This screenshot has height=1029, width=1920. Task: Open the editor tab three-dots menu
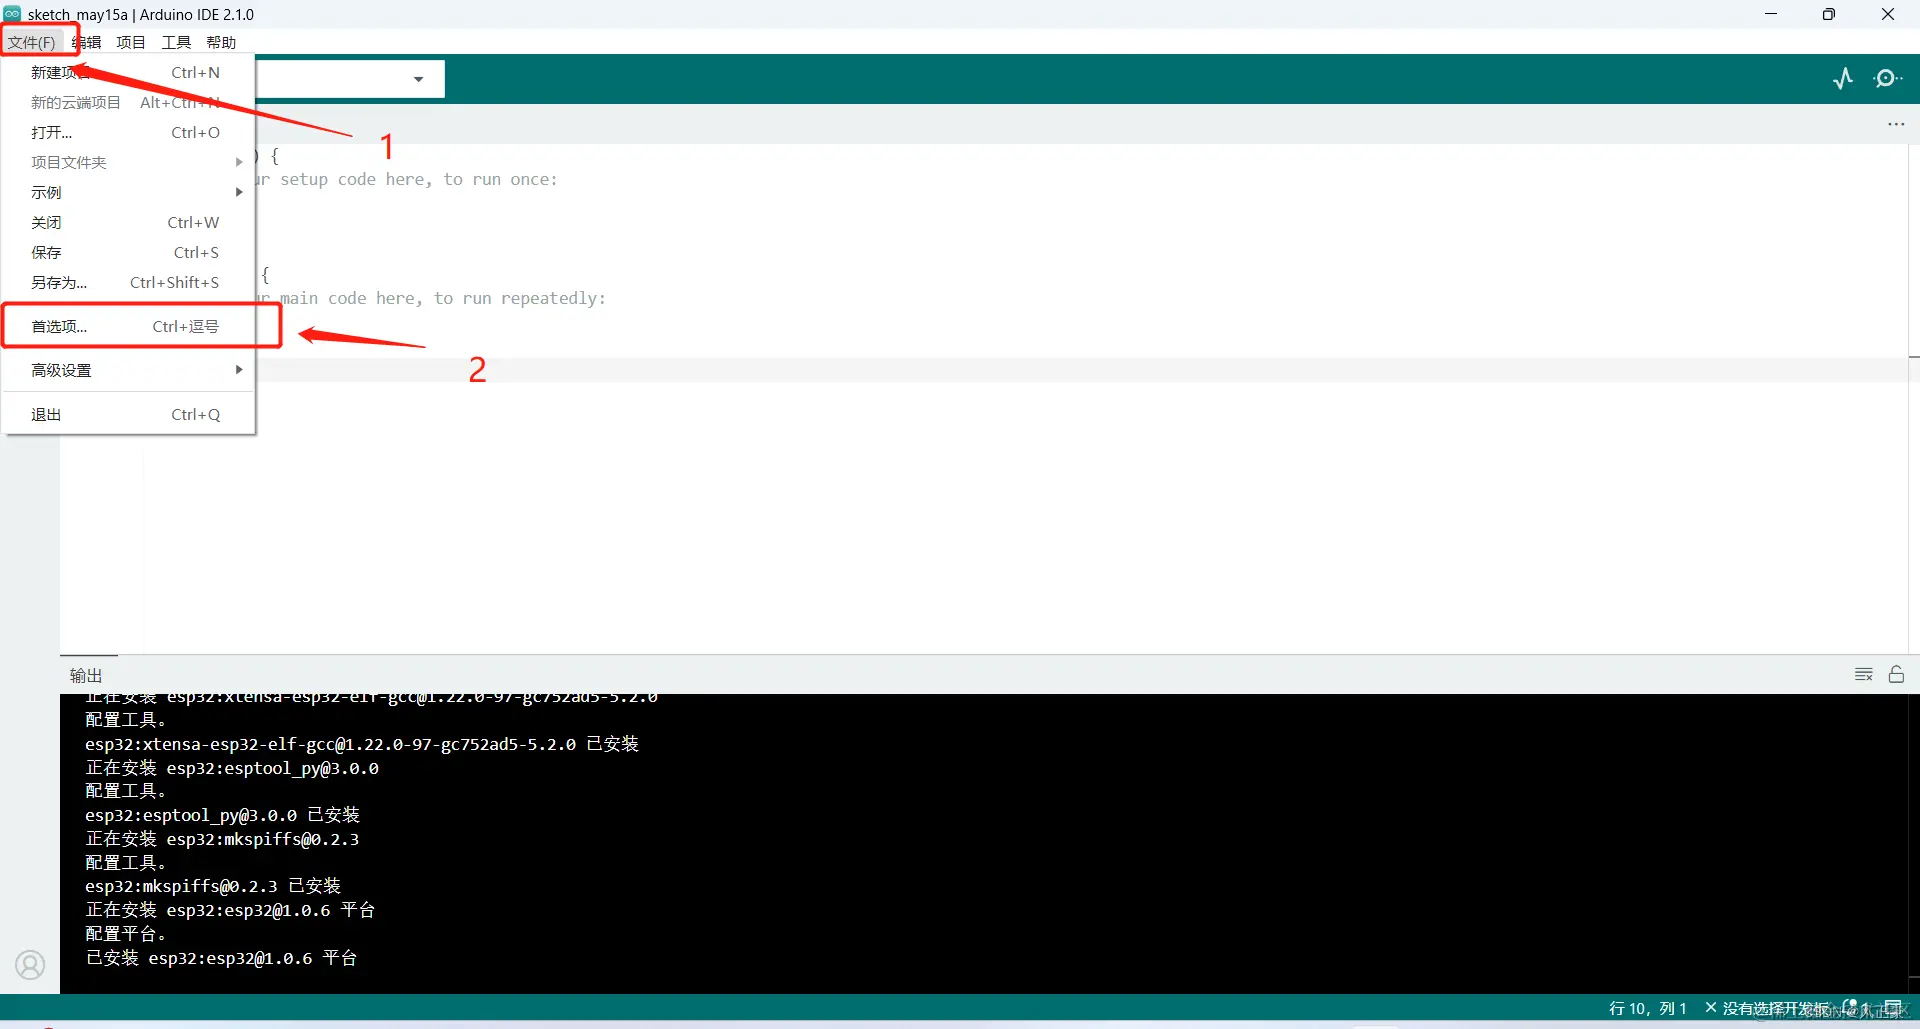pos(1896,124)
